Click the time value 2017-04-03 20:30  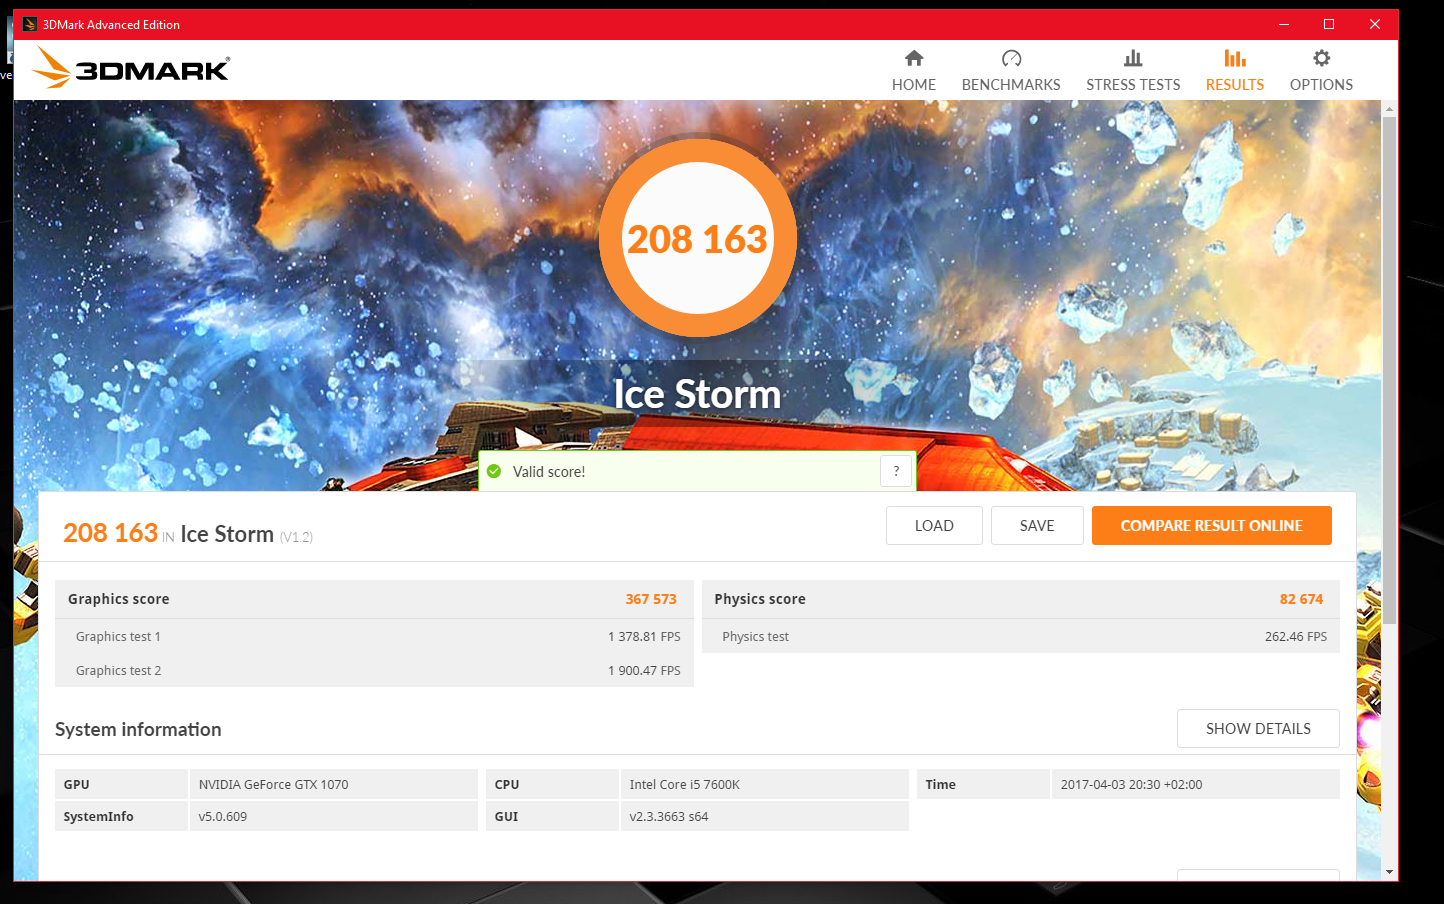tap(1131, 784)
